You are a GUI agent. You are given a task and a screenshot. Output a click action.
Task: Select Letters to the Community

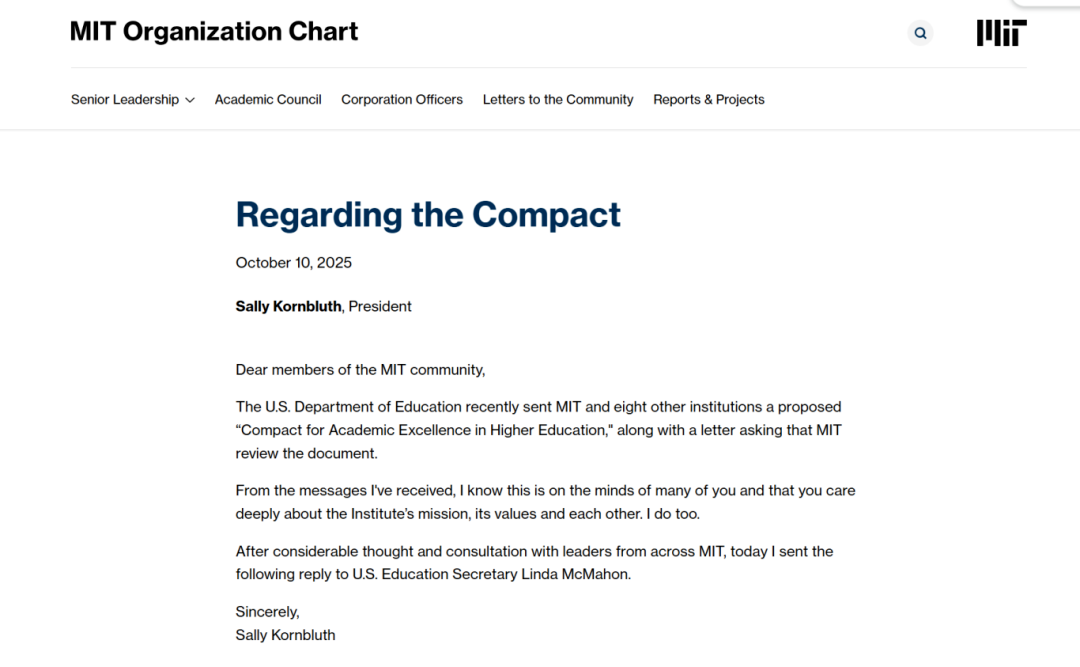pyautogui.click(x=558, y=99)
